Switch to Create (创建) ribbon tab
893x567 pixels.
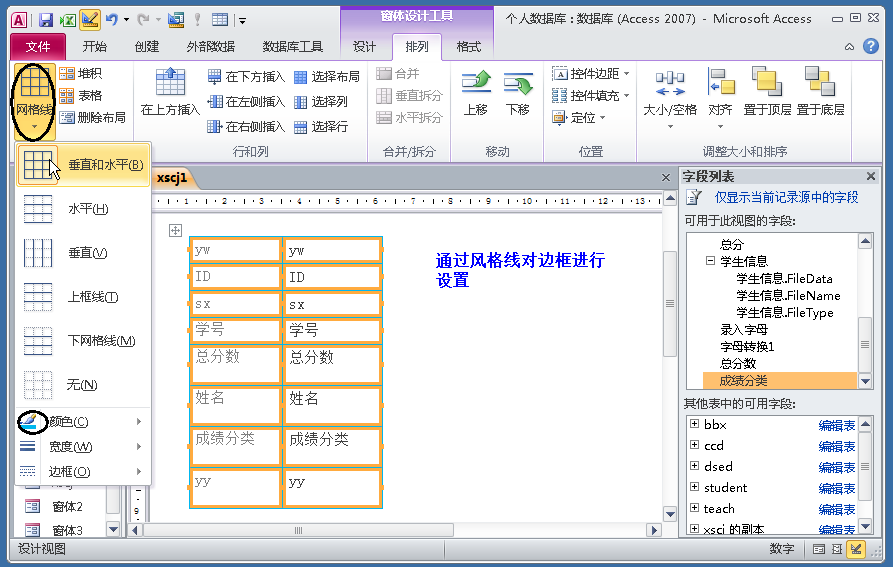(147, 47)
